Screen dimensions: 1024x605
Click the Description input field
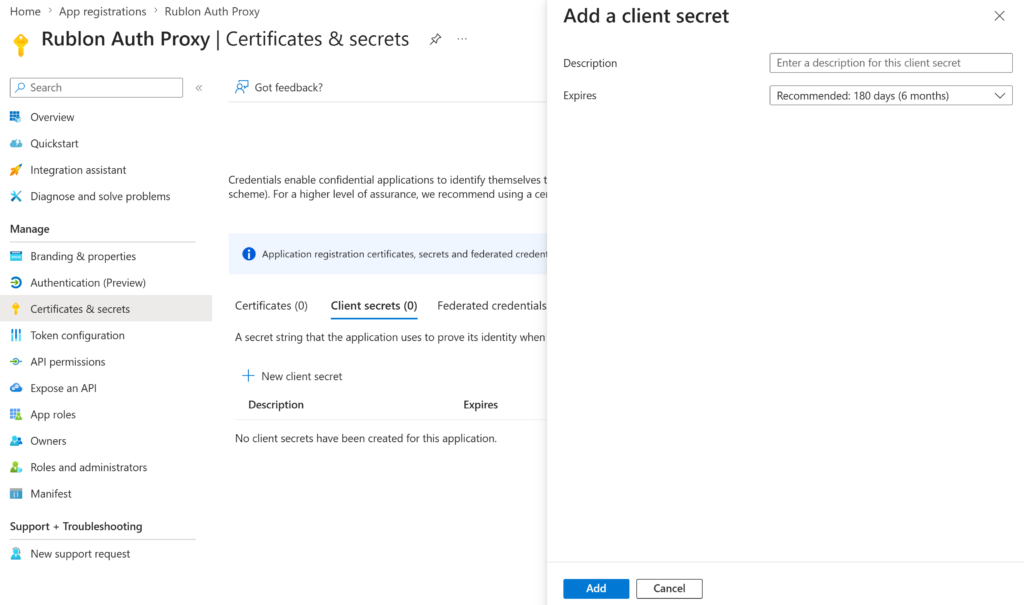pos(891,63)
